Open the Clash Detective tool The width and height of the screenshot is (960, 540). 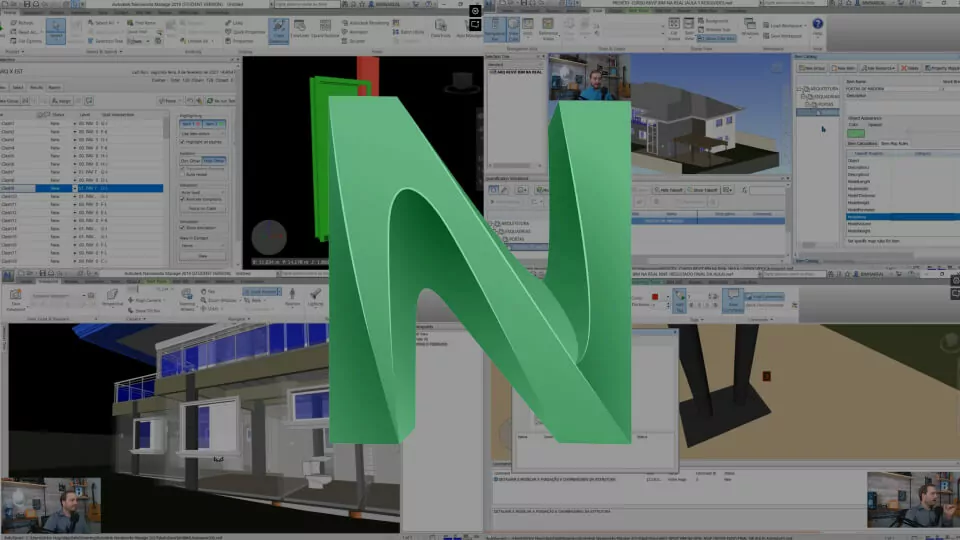coord(279,30)
